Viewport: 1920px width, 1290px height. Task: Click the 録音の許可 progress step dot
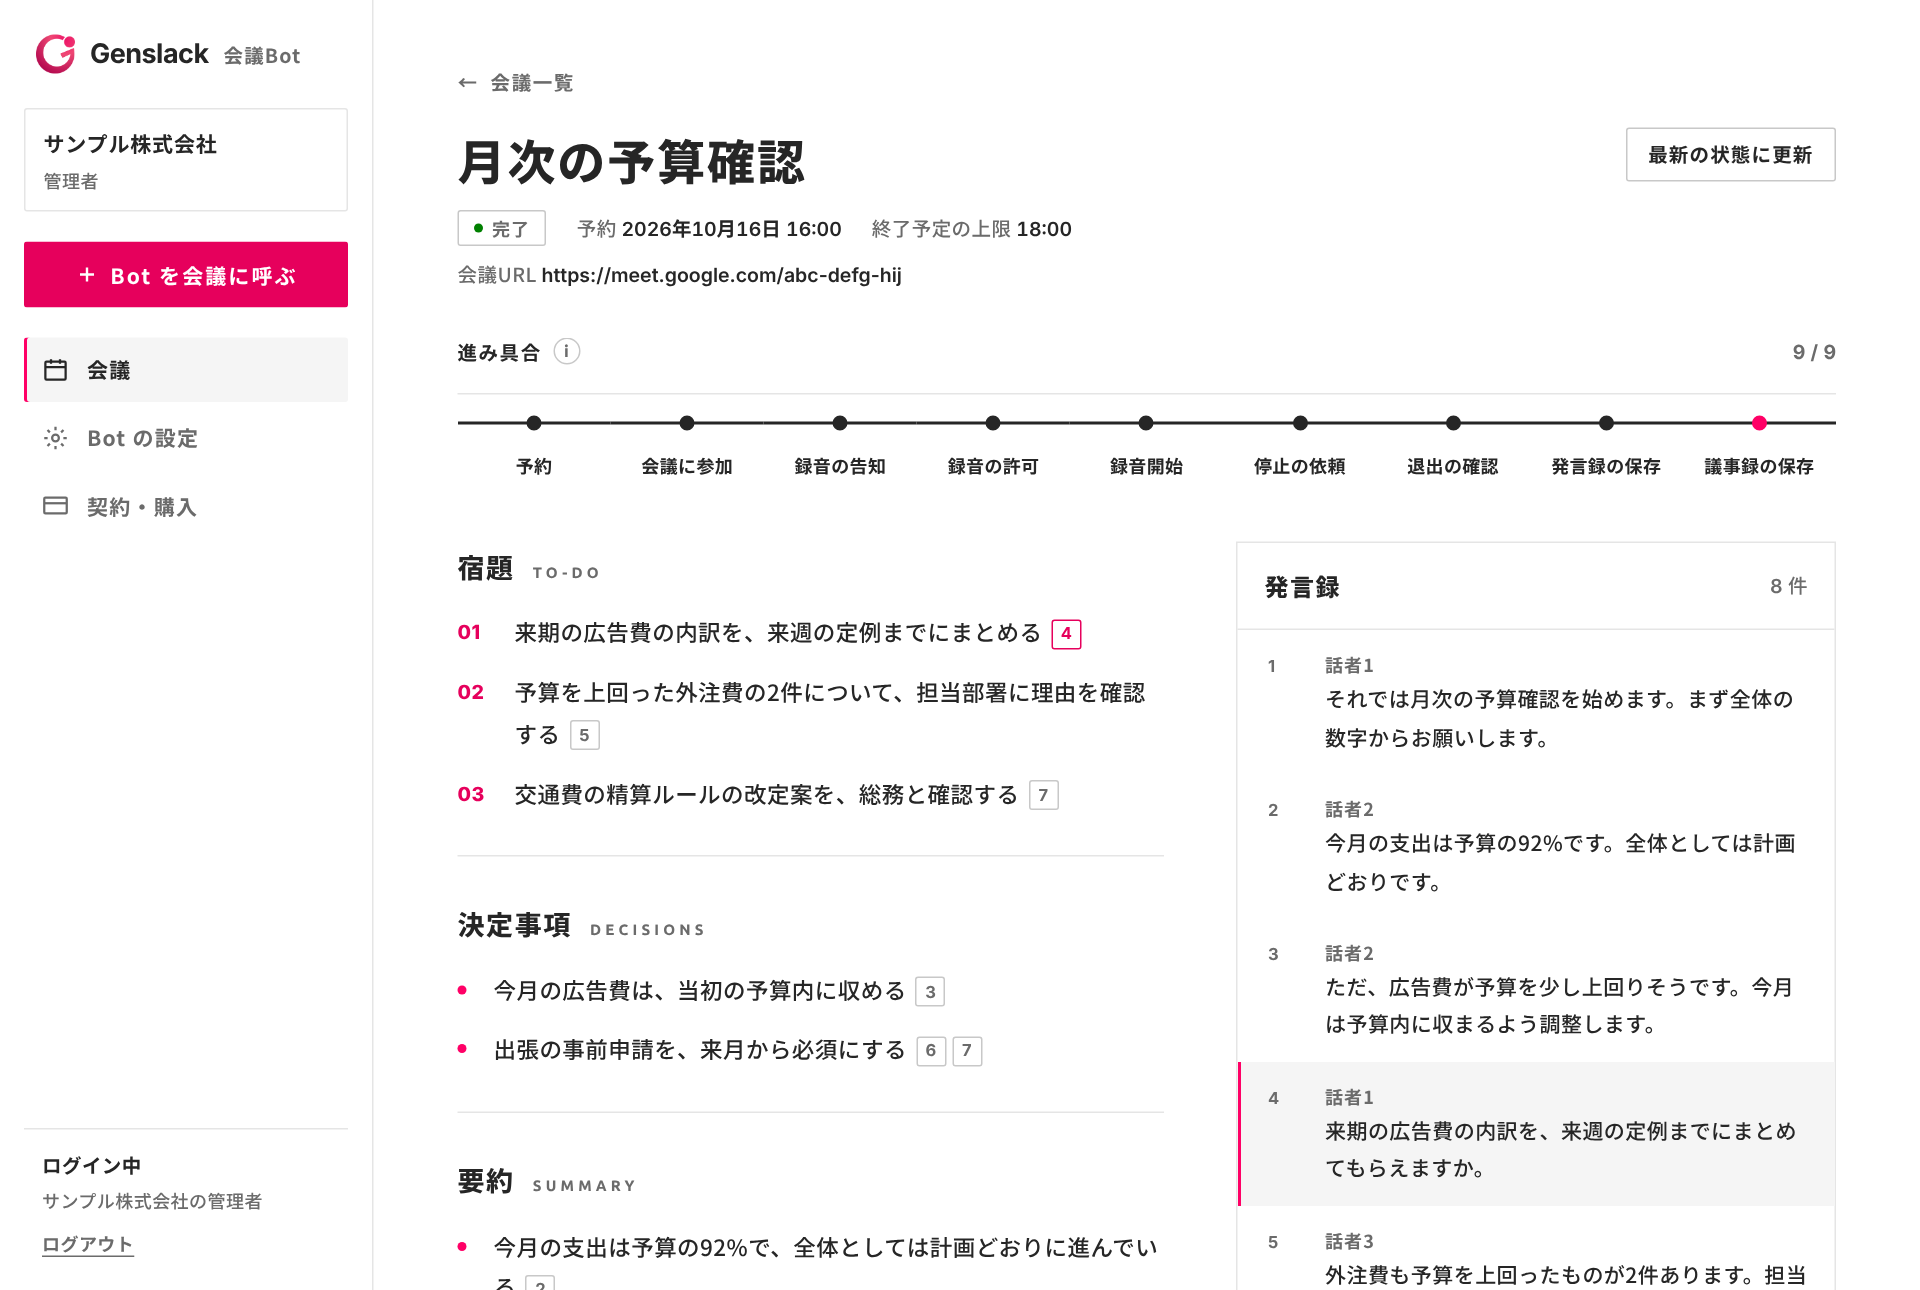993,423
